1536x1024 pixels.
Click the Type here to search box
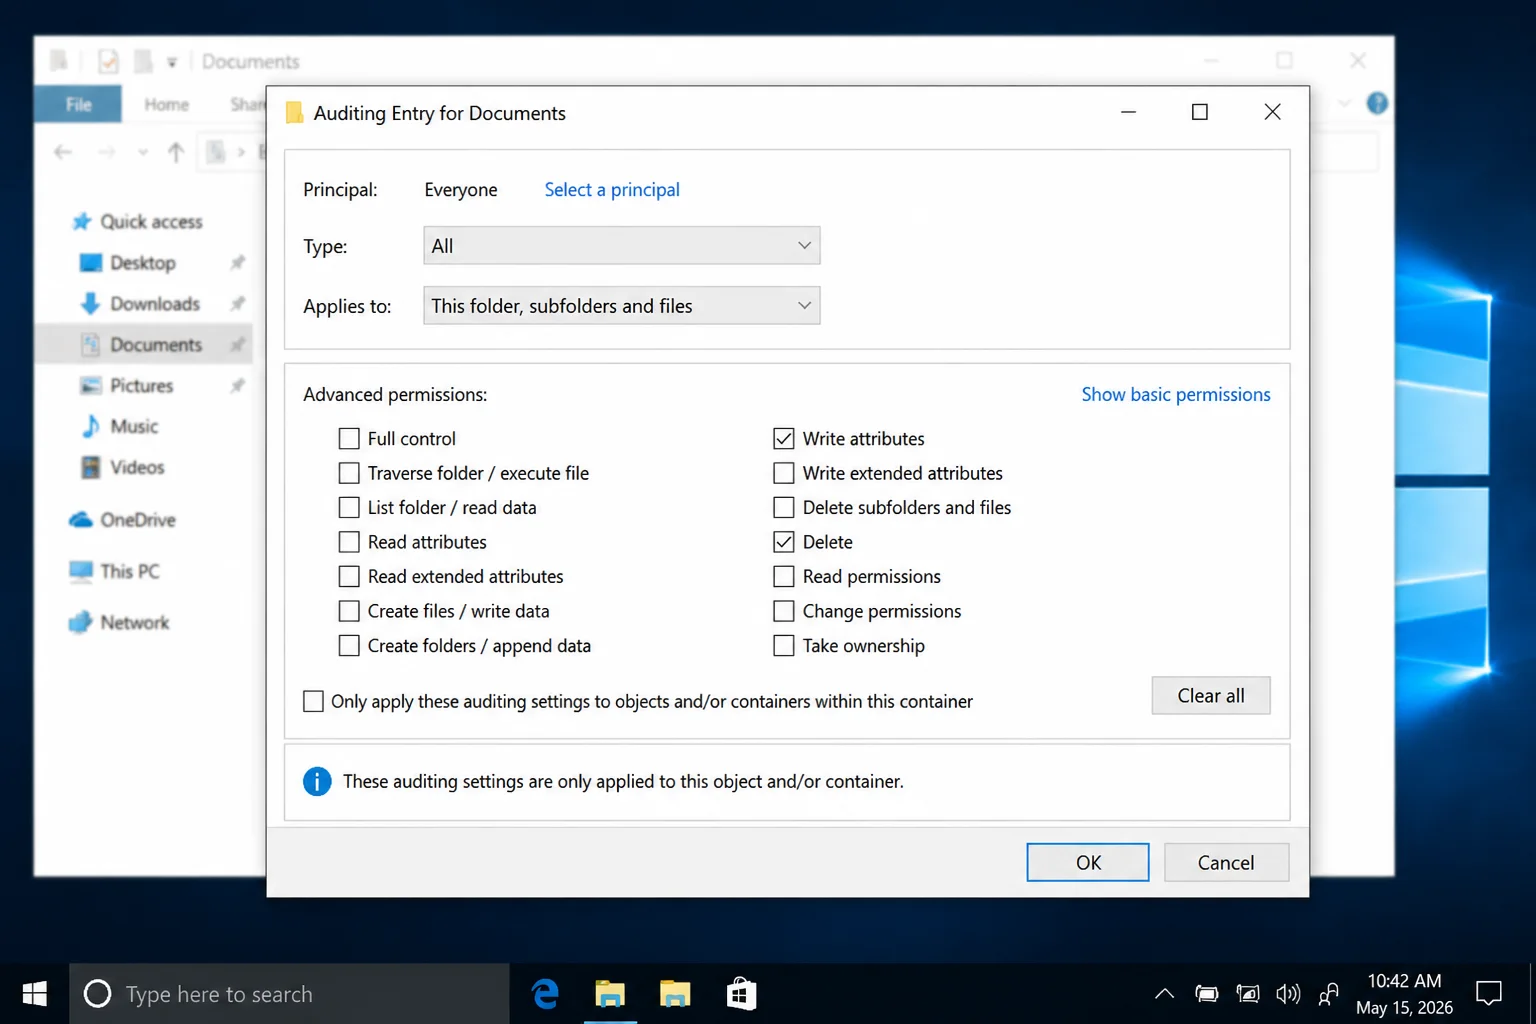pyautogui.click(x=289, y=993)
